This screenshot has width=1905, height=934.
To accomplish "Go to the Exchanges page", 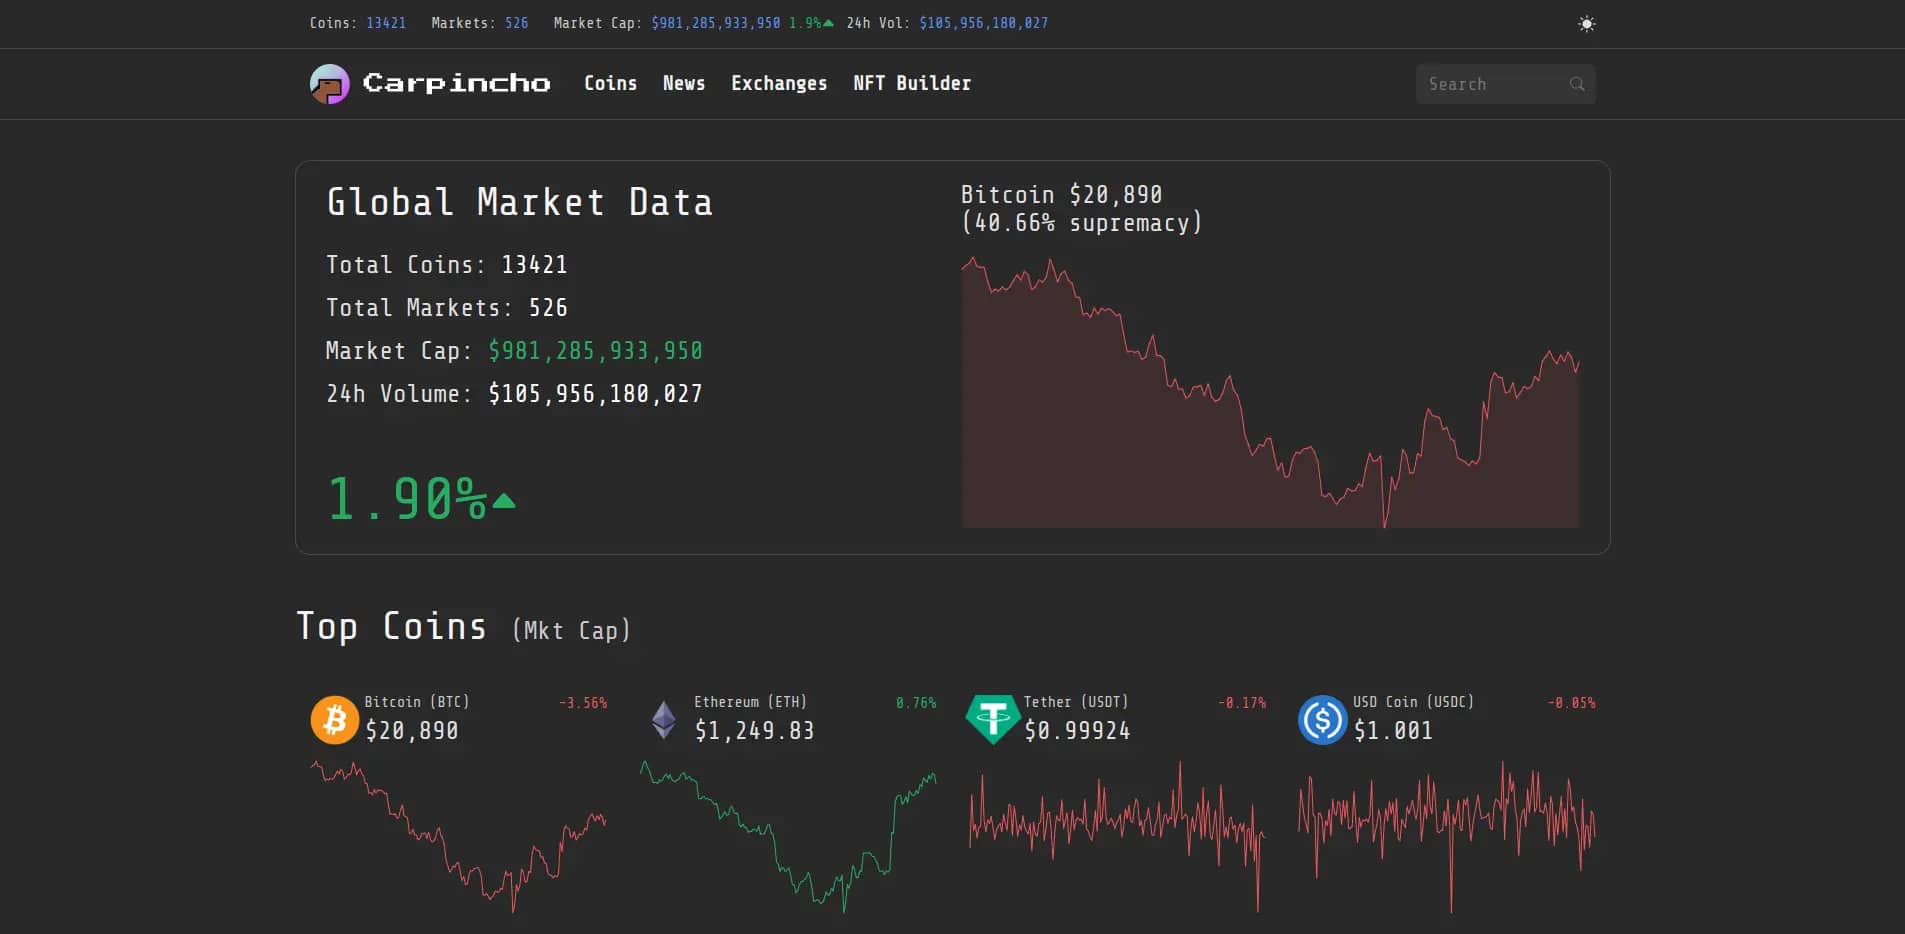I will tap(779, 84).
